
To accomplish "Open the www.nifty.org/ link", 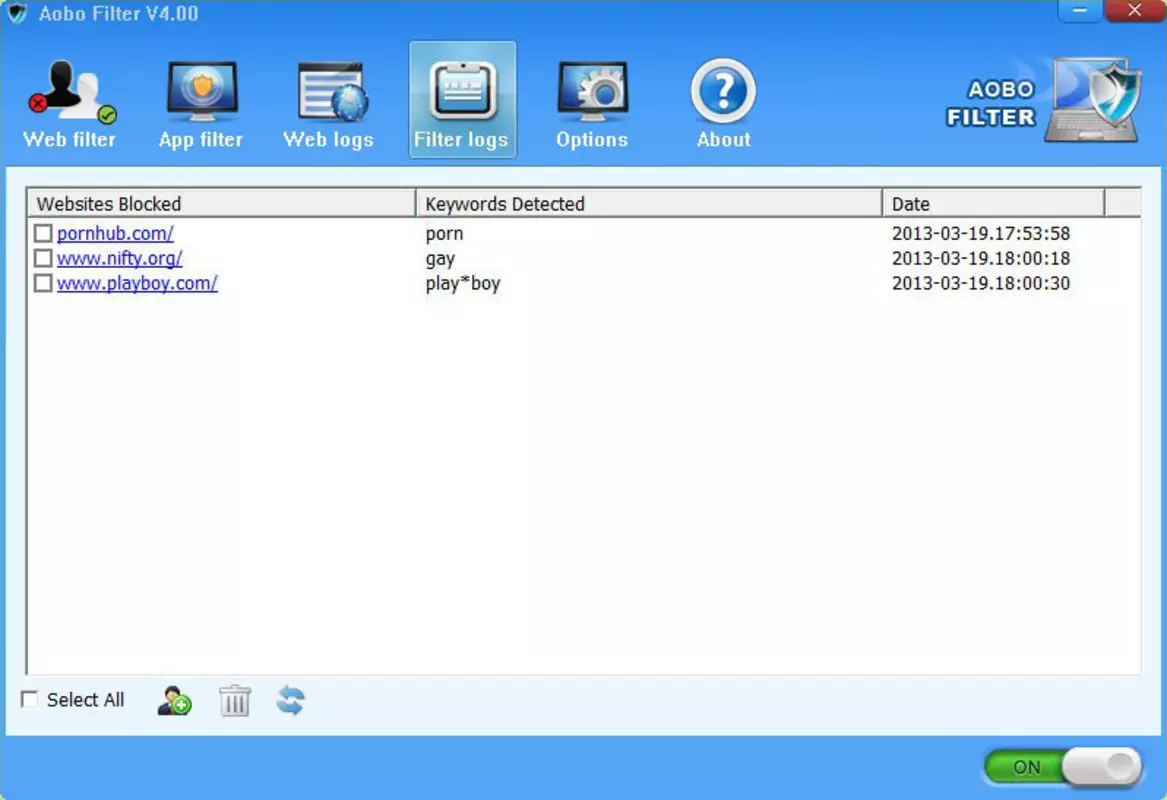I will pyautogui.click(x=120, y=258).
